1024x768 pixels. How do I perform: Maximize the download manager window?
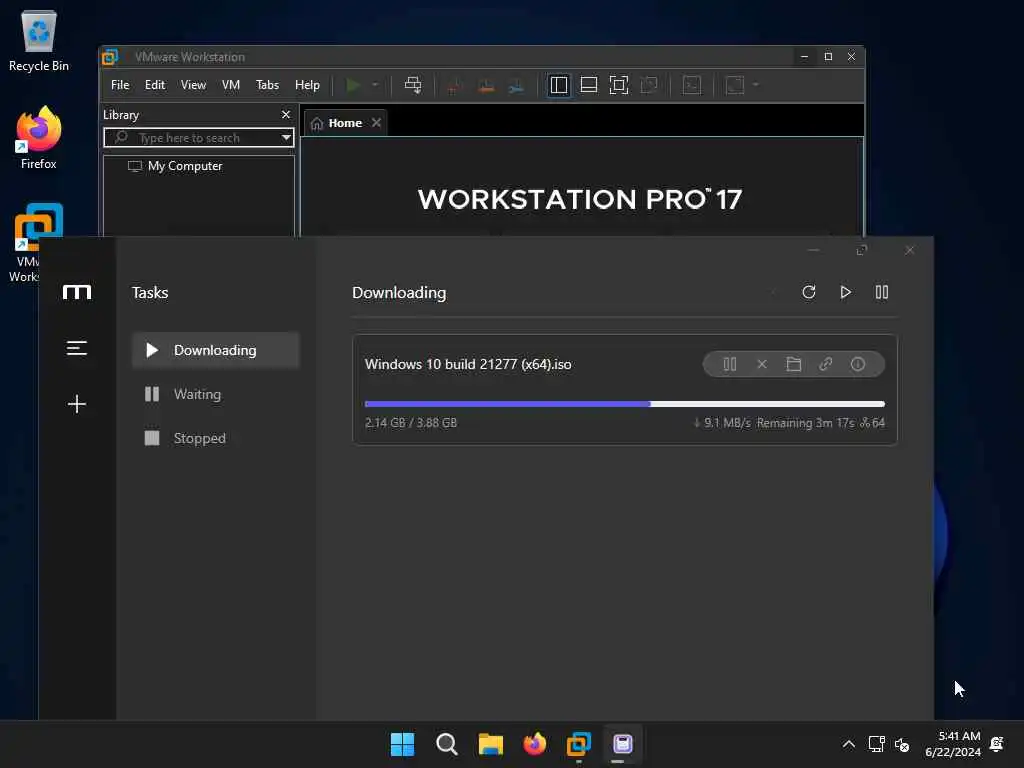click(861, 250)
